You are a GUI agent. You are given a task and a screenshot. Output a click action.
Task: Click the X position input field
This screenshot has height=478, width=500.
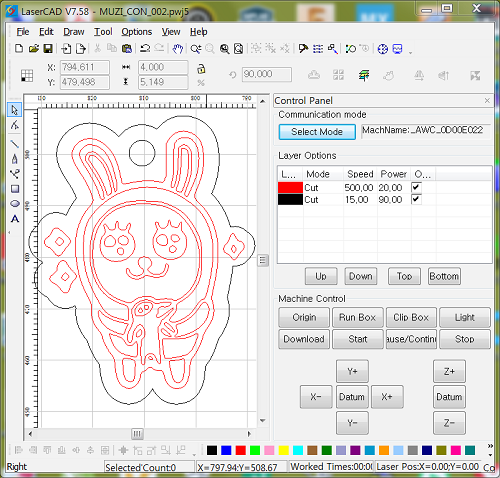point(85,67)
